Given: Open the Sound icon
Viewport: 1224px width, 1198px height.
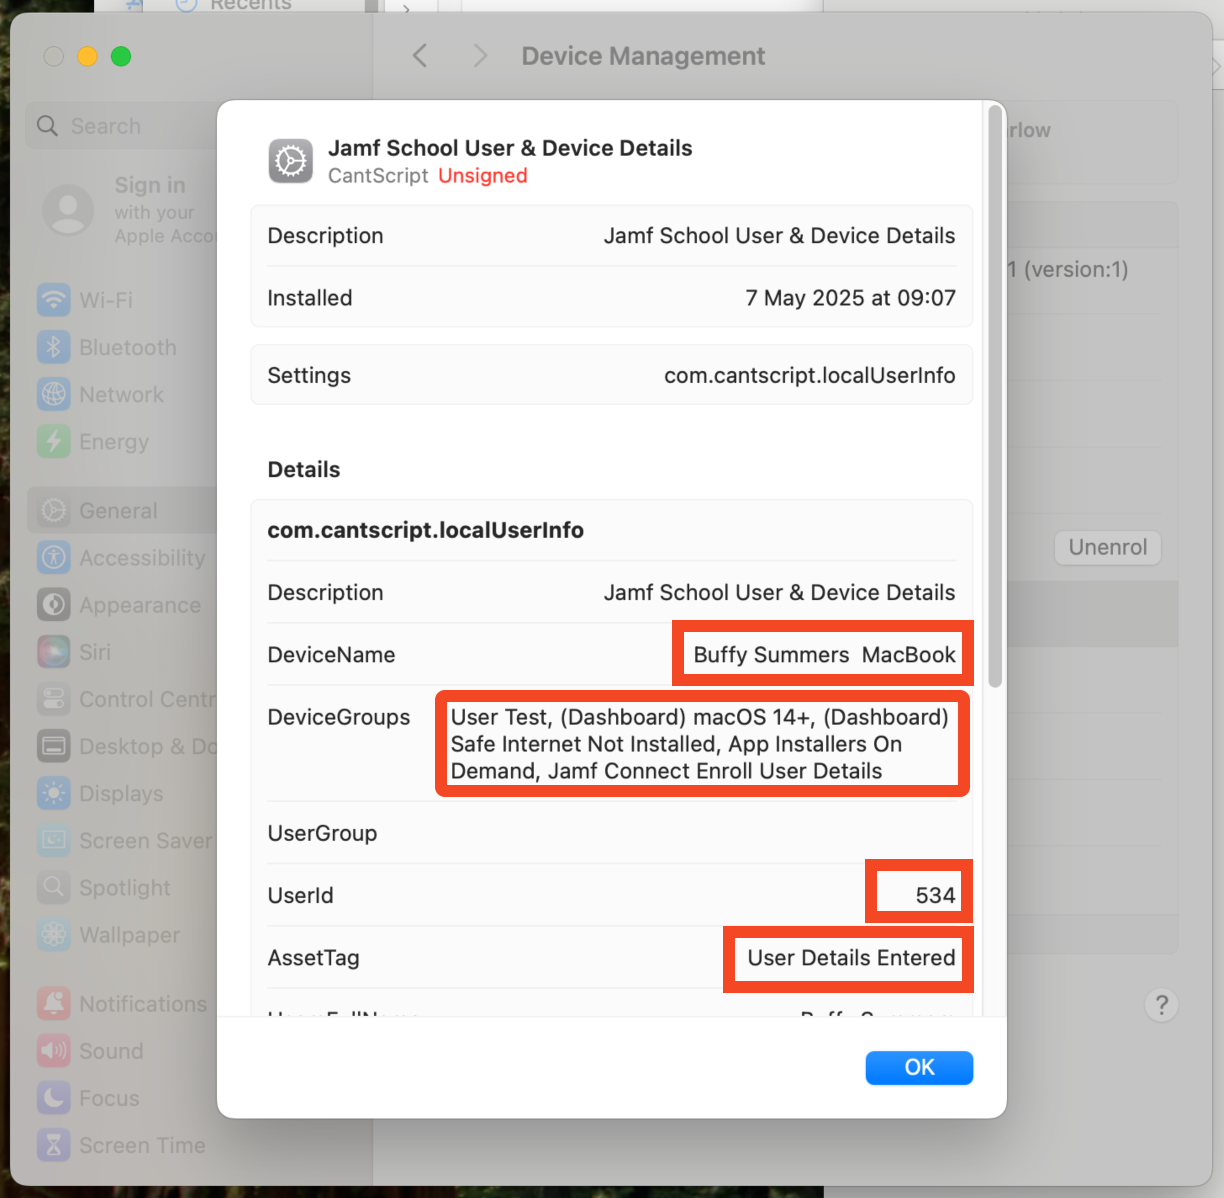Looking at the screenshot, I should pos(54,1051).
